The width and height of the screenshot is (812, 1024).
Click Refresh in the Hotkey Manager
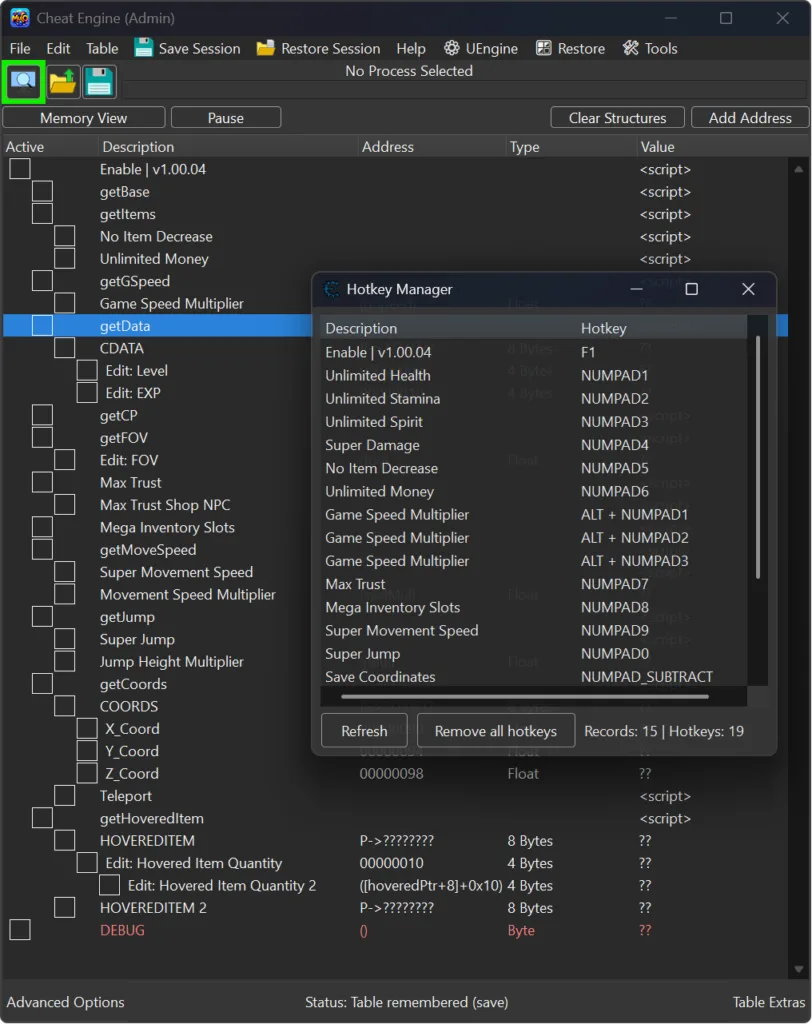pos(363,730)
